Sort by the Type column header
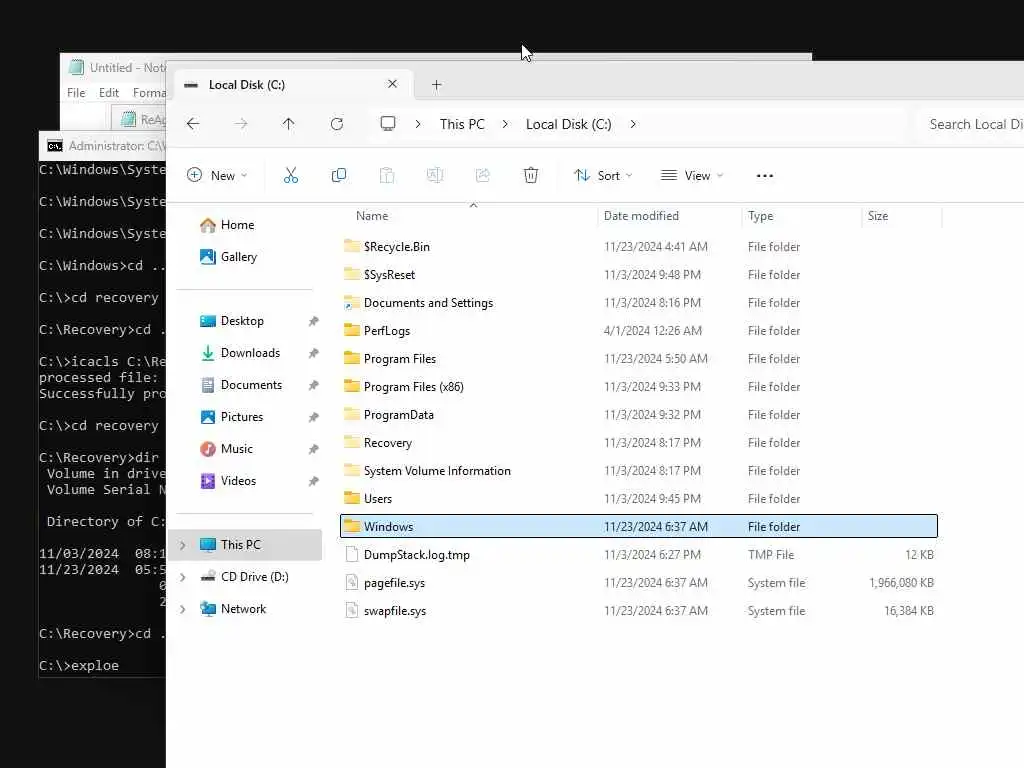This screenshot has width=1024, height=768. coord(760,216)
